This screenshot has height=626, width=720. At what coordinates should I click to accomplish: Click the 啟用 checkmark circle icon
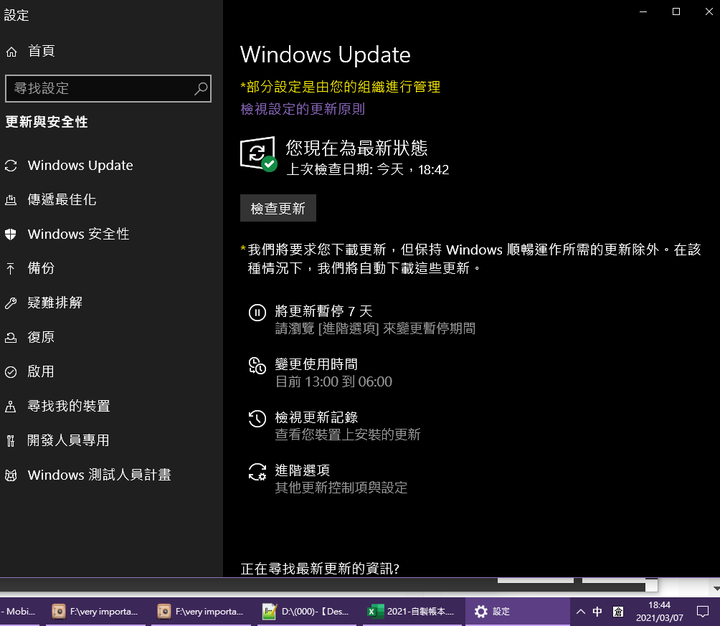click(11, 372)
